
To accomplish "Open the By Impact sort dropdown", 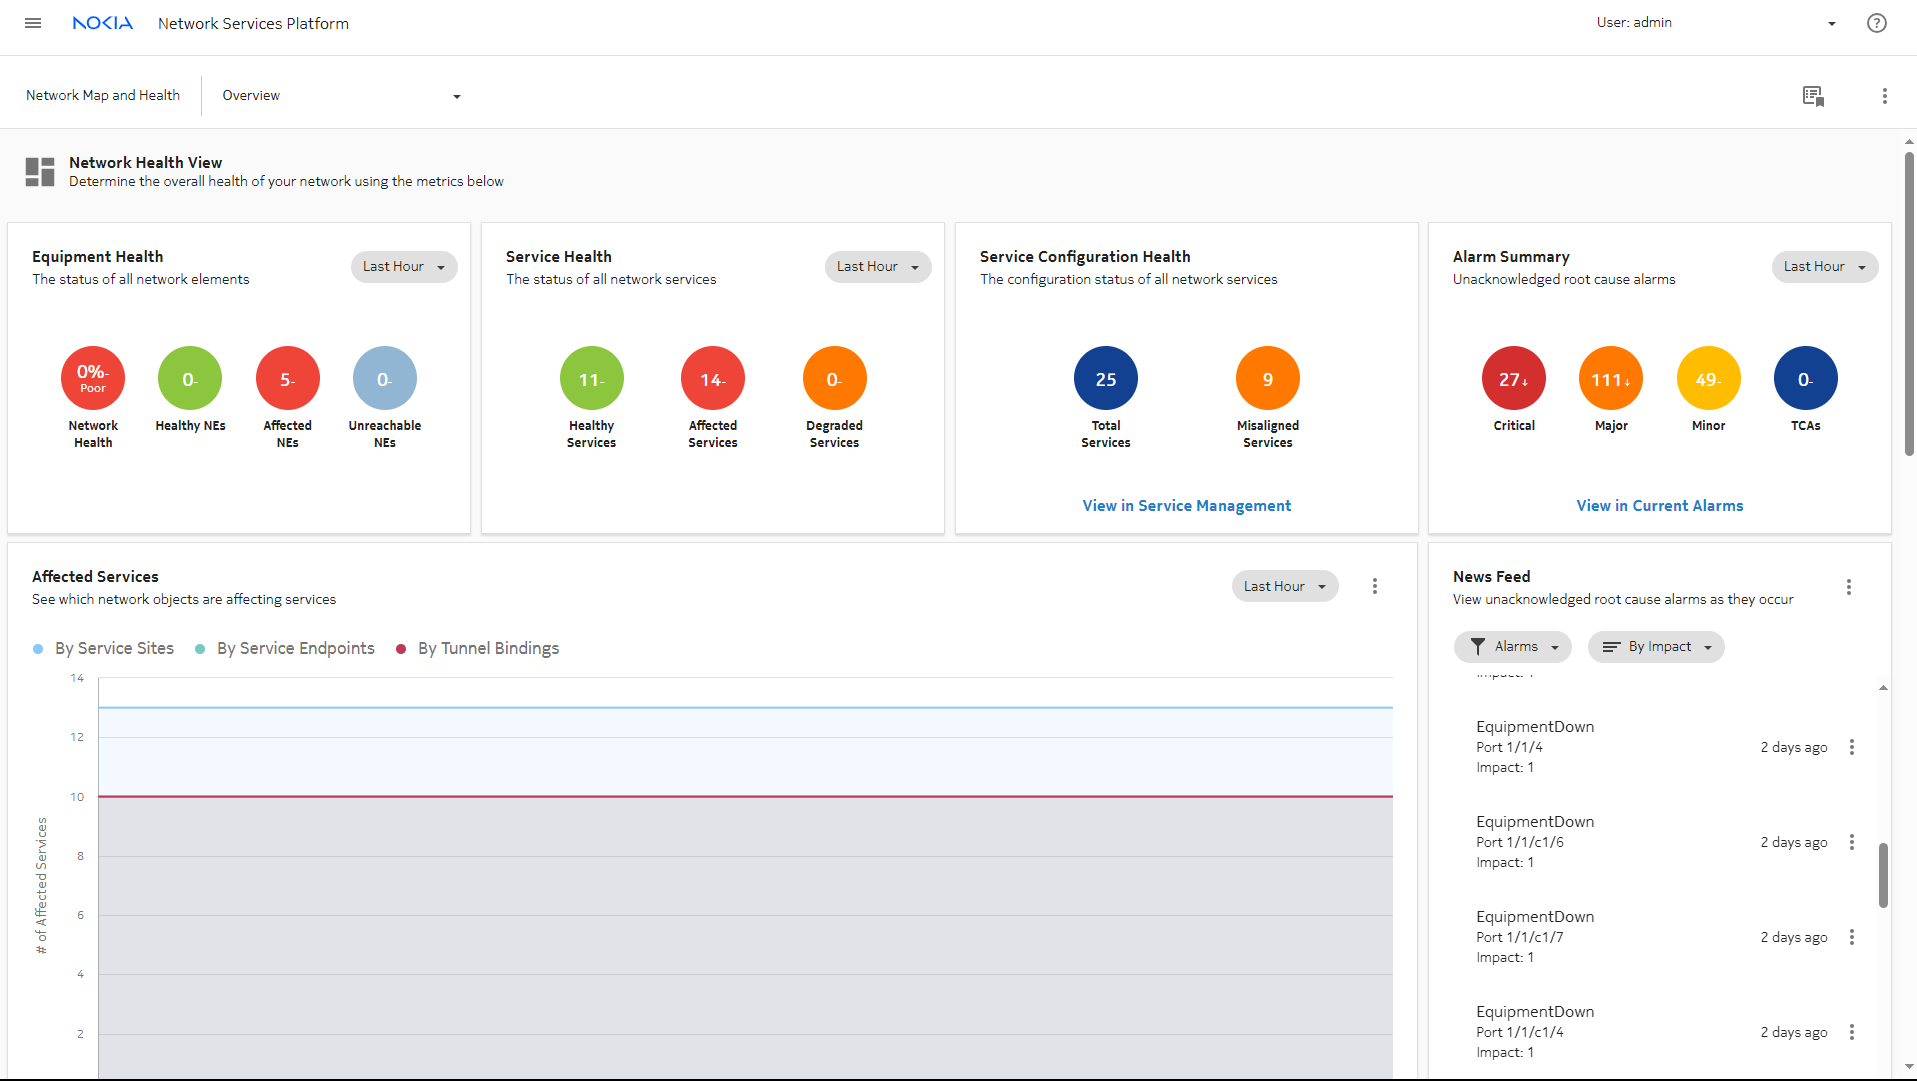I will 1656,647.
